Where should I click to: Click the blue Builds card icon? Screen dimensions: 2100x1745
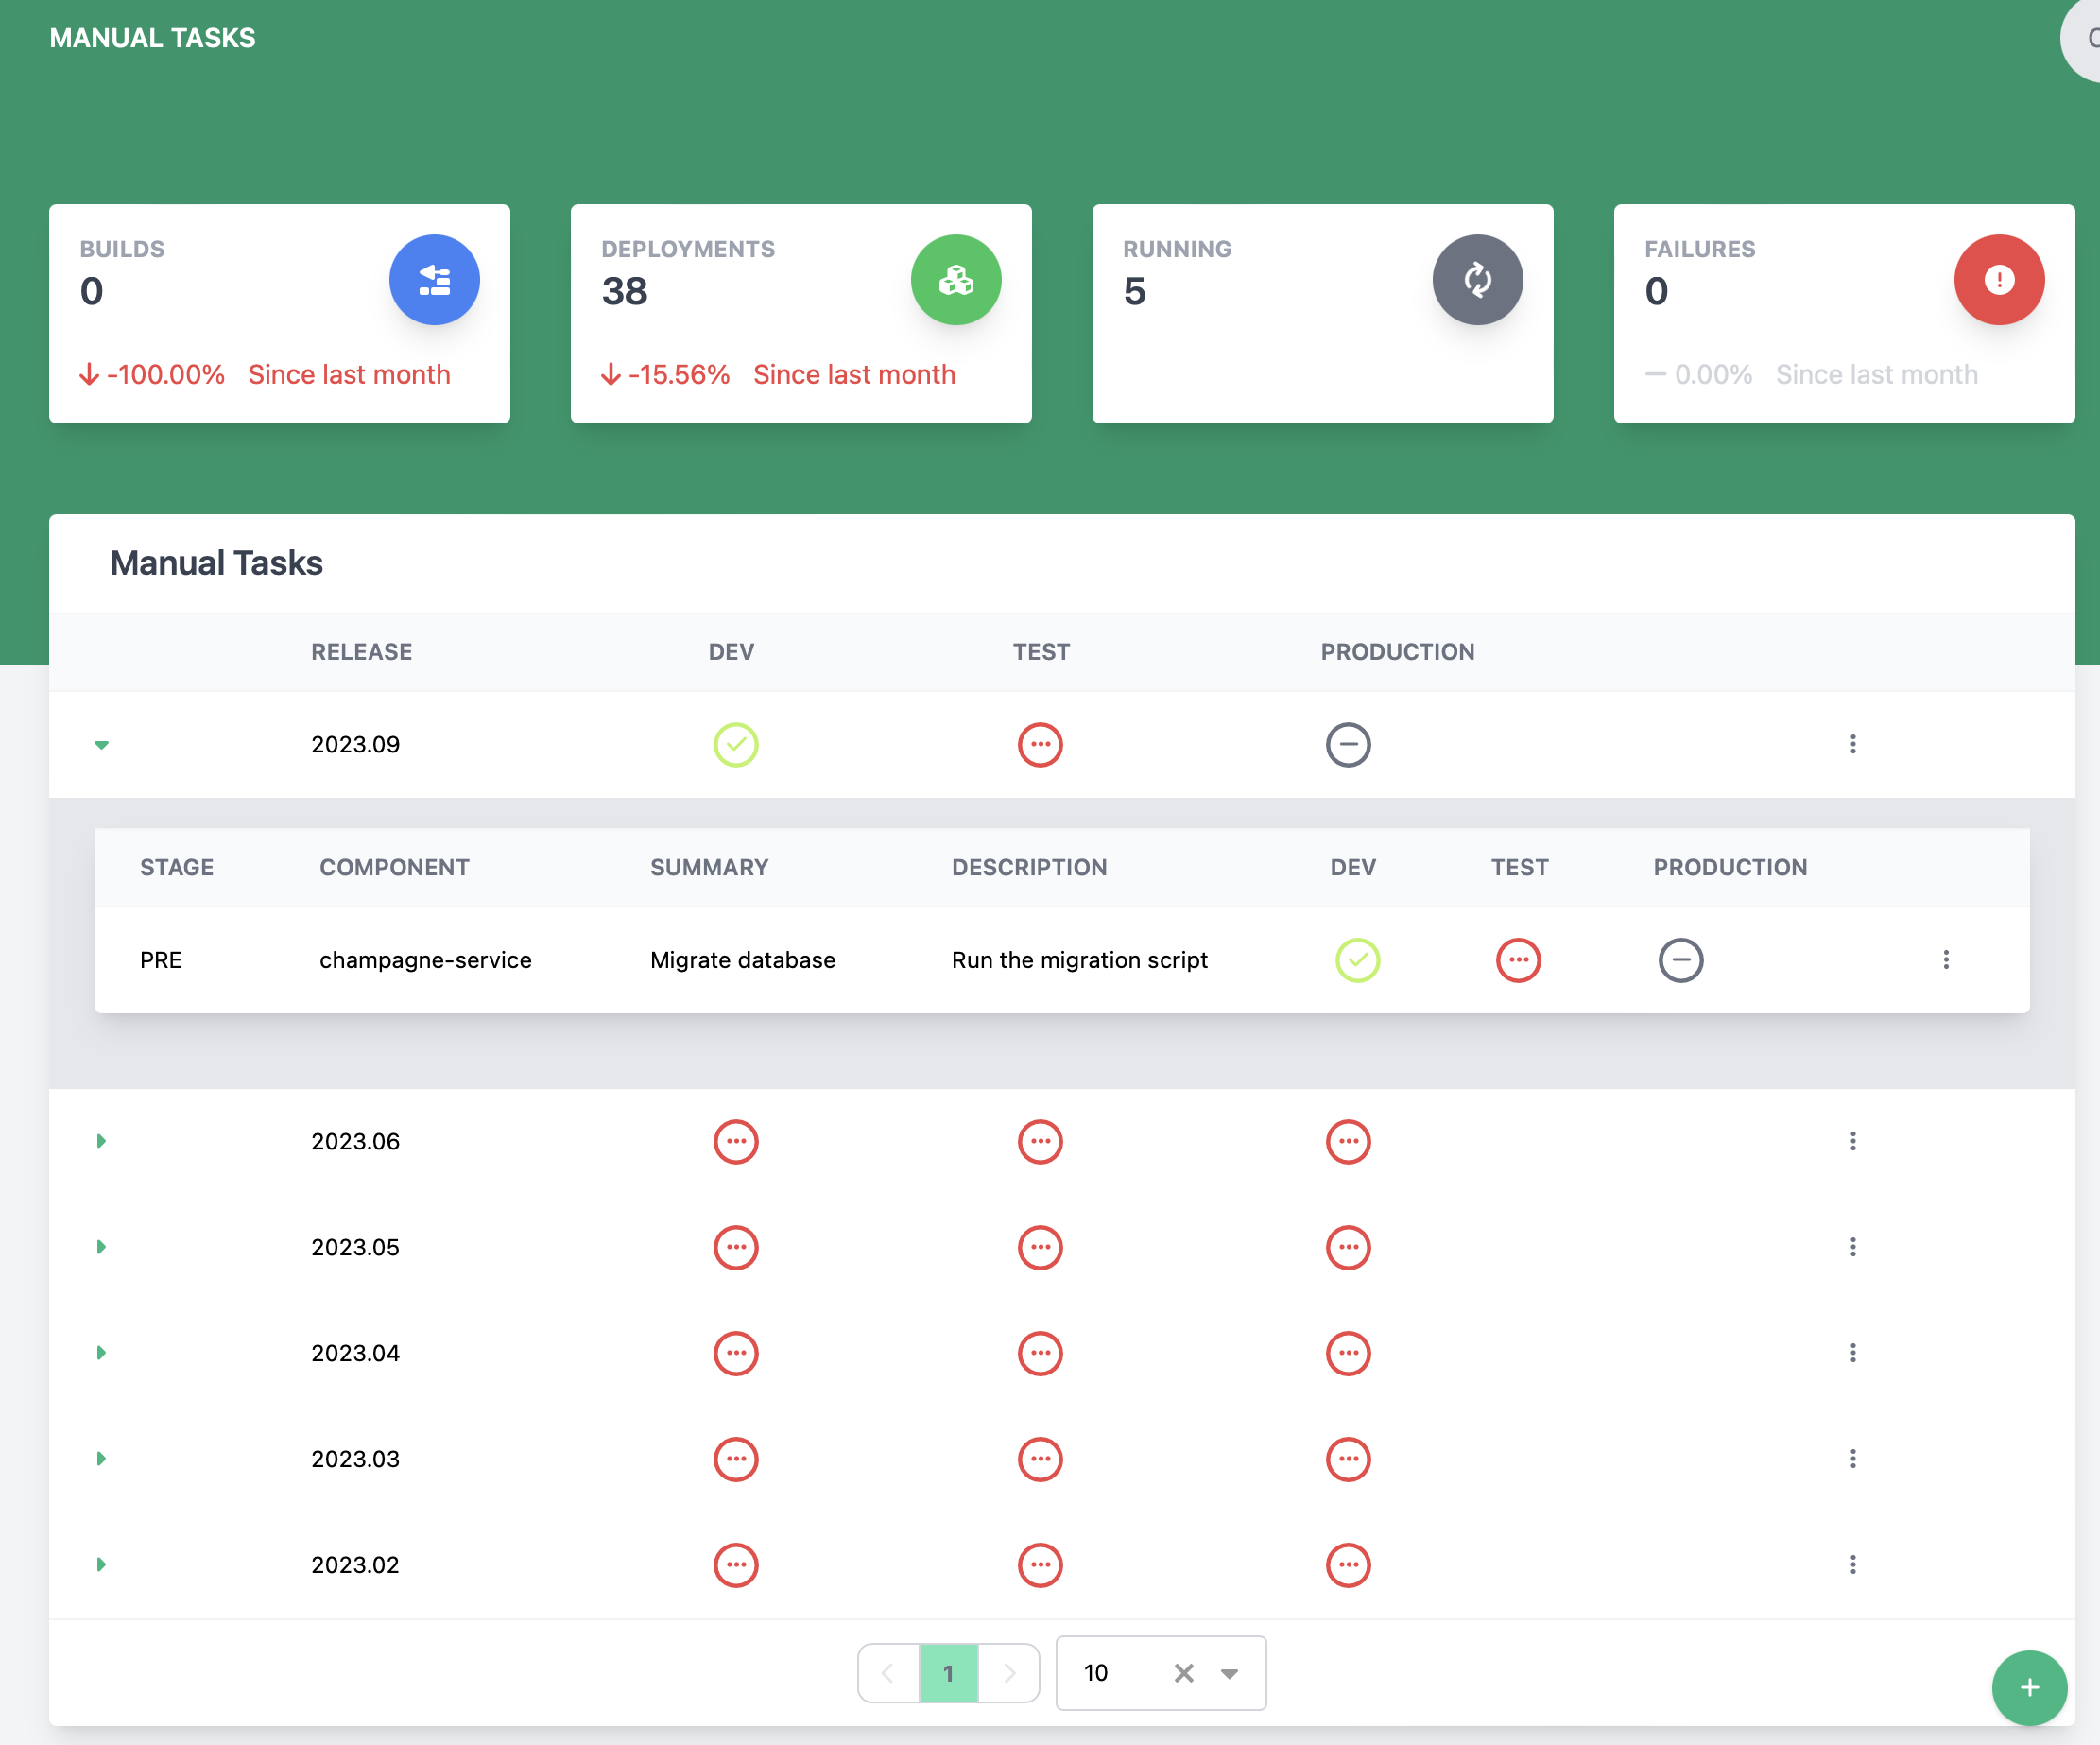tap(434, 280)
